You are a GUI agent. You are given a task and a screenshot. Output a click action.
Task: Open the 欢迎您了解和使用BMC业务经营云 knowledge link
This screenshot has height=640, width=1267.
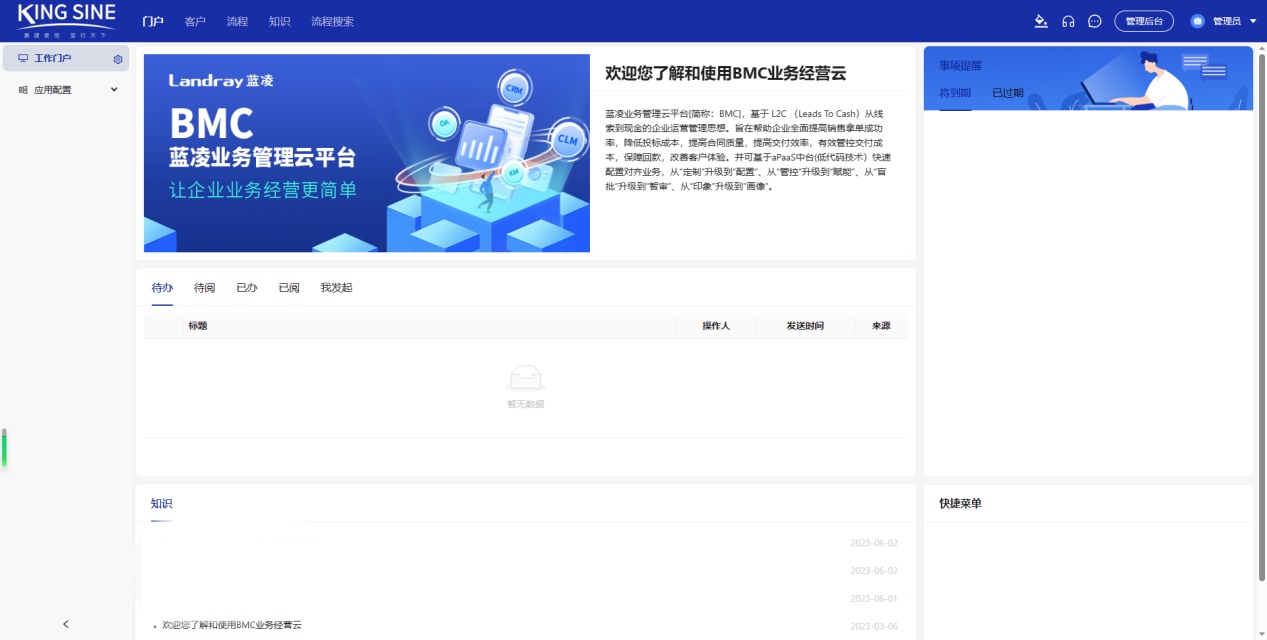point(232,625)
